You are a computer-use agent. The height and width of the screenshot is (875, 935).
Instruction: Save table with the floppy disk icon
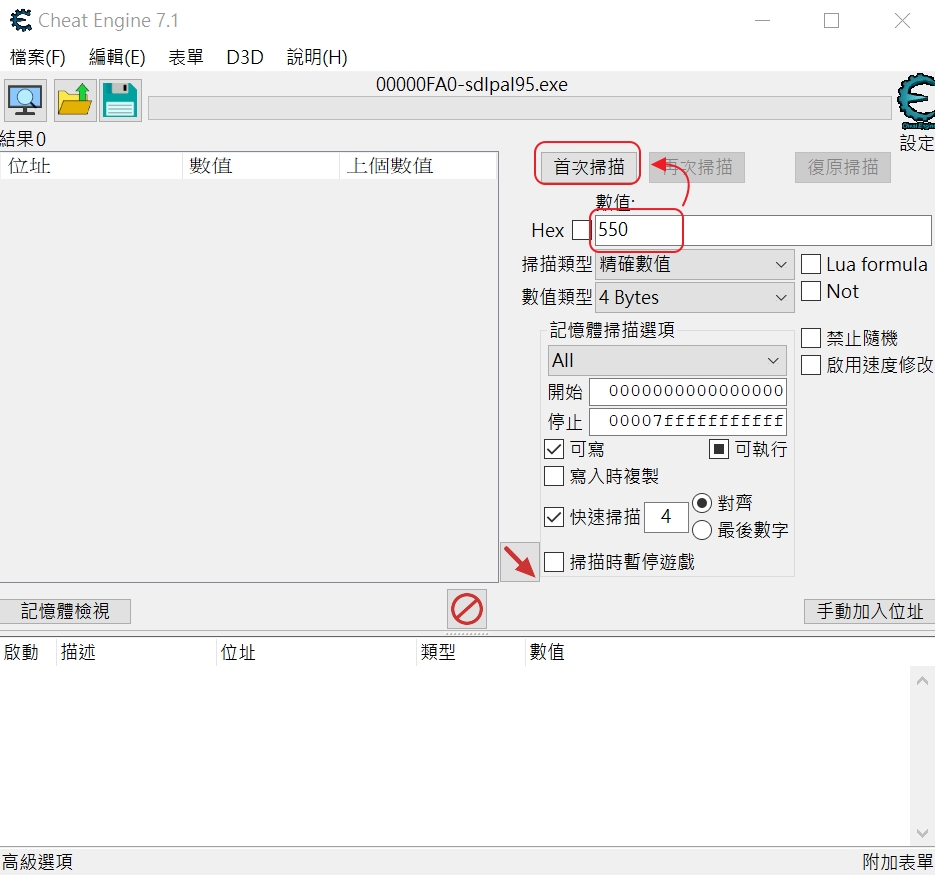point(120,100)
